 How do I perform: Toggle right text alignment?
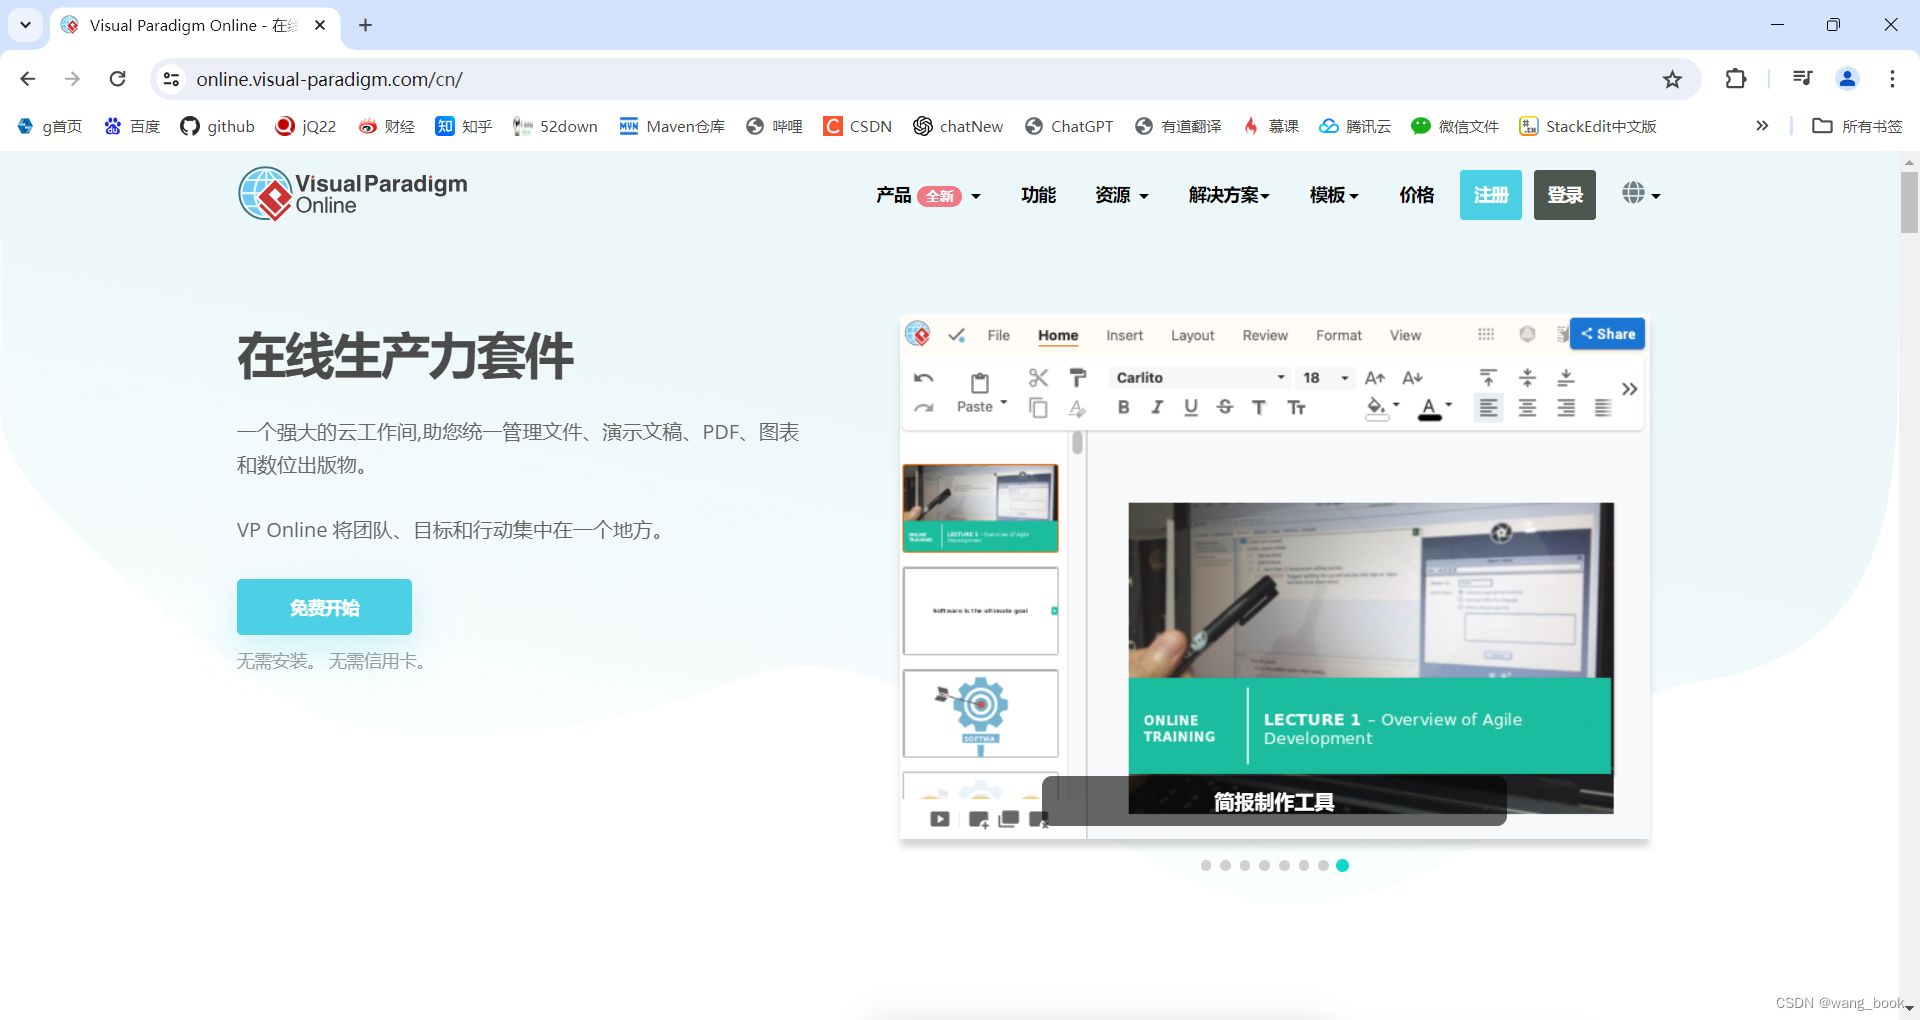(1566, 408)
